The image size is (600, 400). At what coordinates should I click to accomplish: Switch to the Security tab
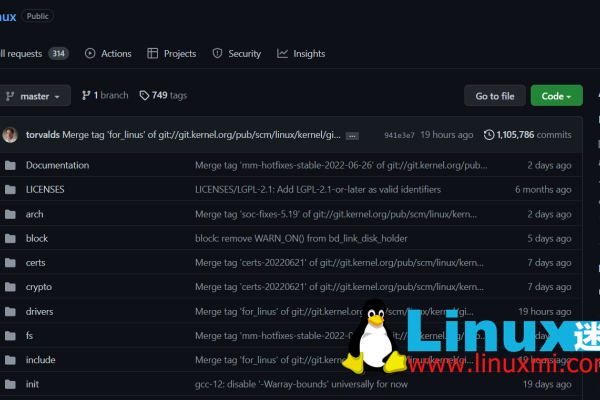(236, 54)
